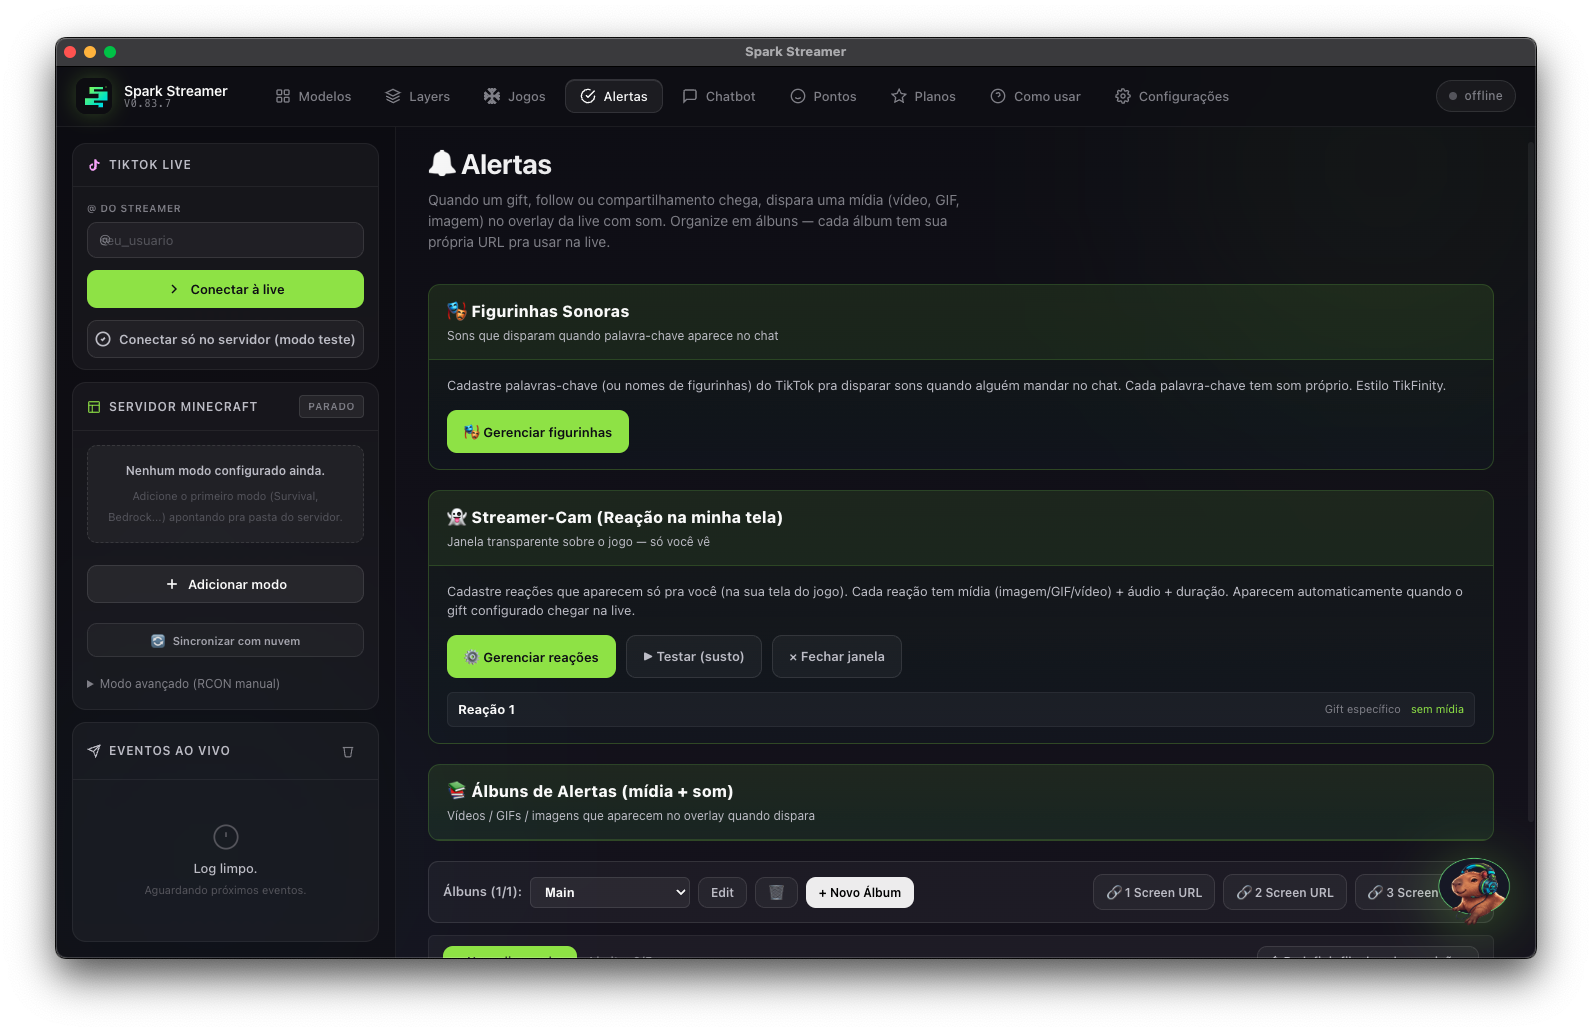Click the page vertical scrollbar
This screenshot has width=1592, height=1032.
click(1531, 480)
